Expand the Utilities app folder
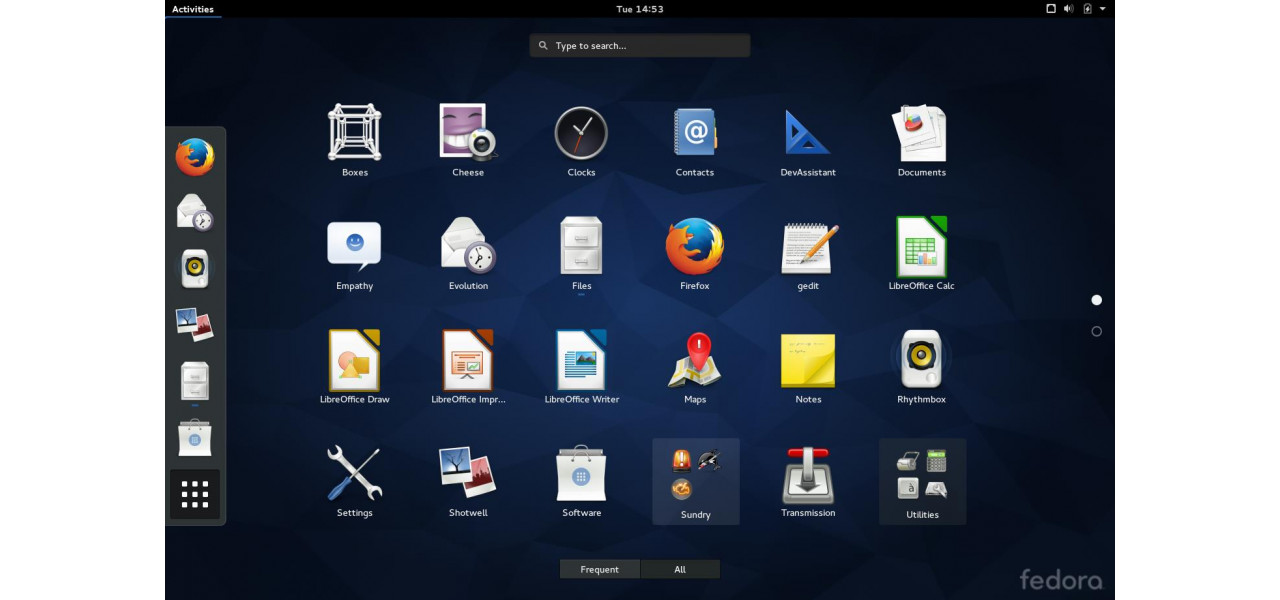The height and width of the screenshot is (600, 1280). pos(922,481)
